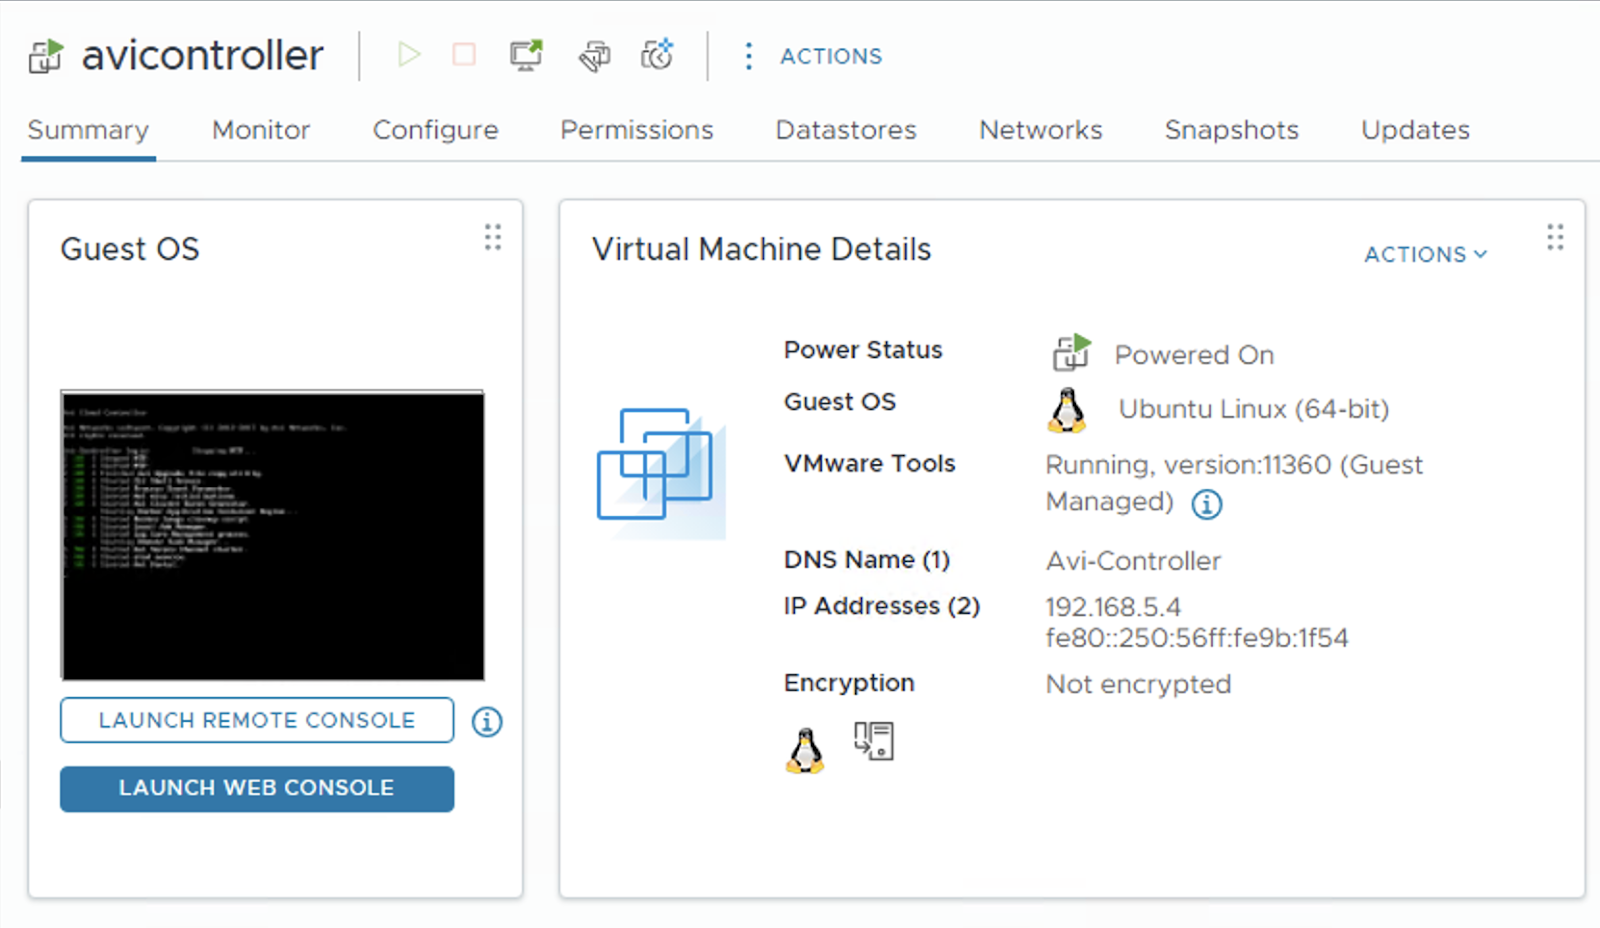Screen dimensions: 1600x928
Task: Click the avicontroller title text
Action: pyautogui.click(x=202, y=55)
